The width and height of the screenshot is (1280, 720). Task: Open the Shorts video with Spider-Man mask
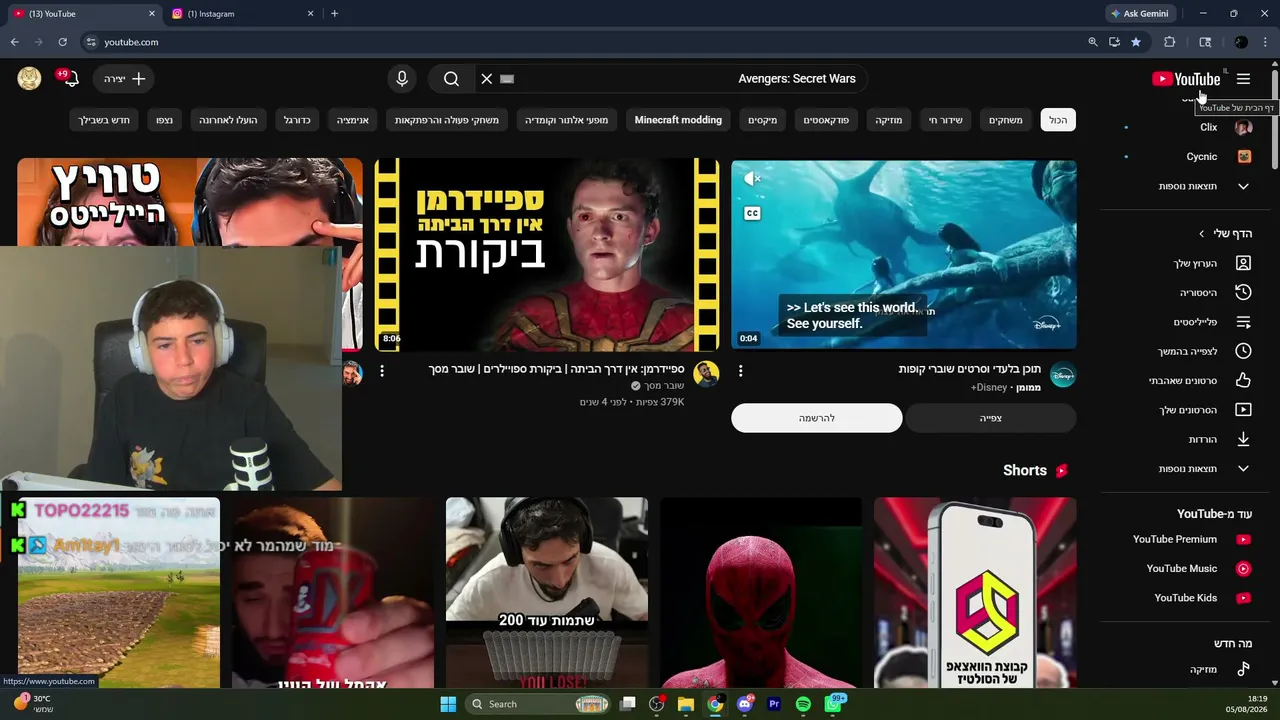pos(761,593)
